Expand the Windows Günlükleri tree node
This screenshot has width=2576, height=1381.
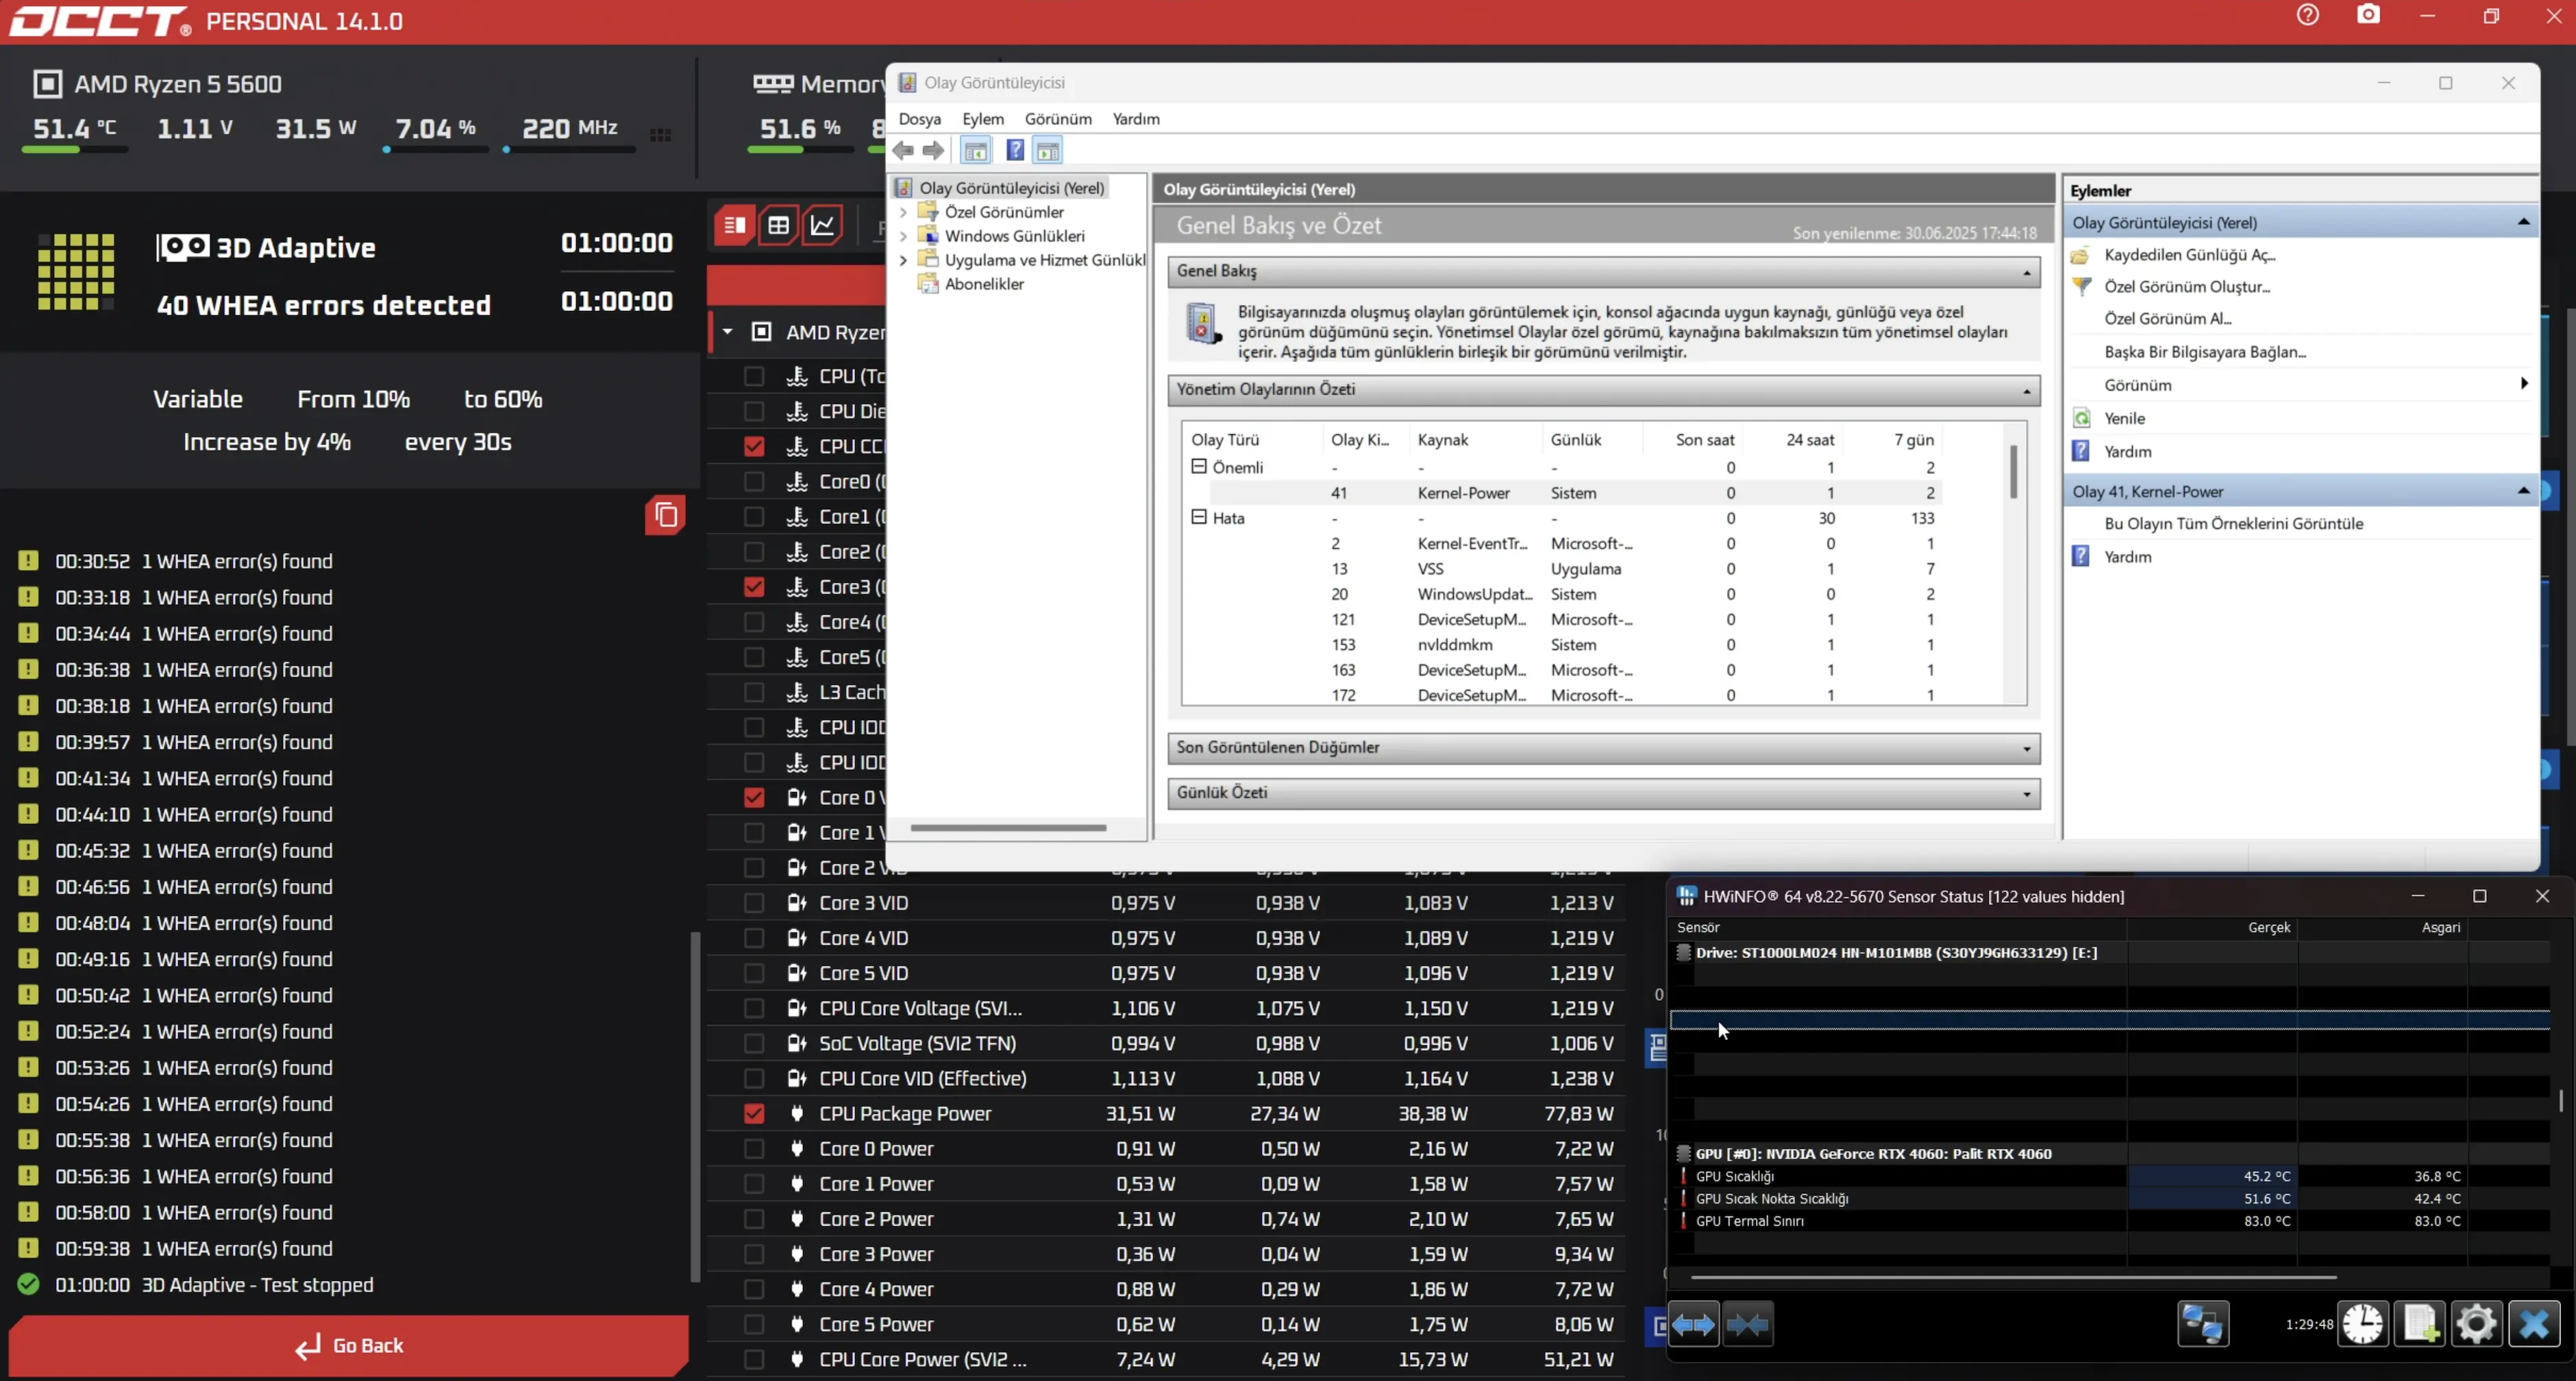click(904, 236)
